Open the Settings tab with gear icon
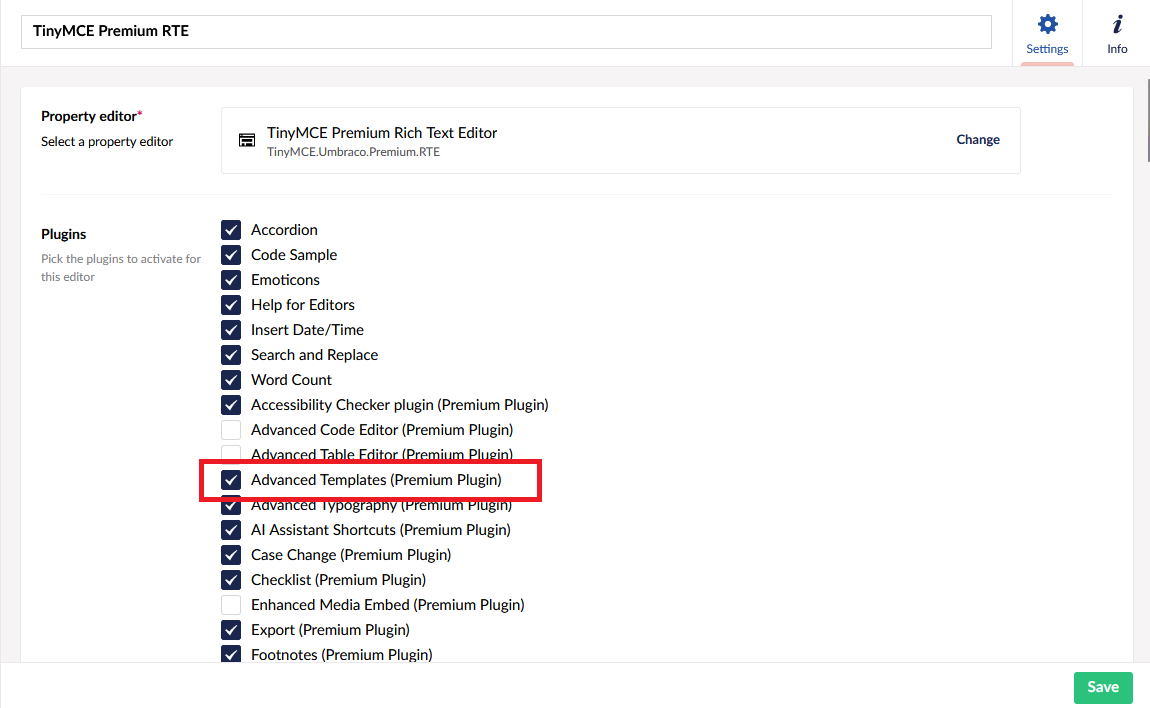1150x708 pixels. (x=1047, y=34)
